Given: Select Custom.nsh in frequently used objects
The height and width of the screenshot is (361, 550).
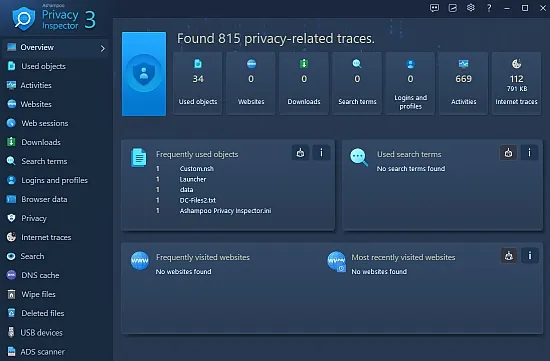Looking at the screenshot, I should 196,169.
